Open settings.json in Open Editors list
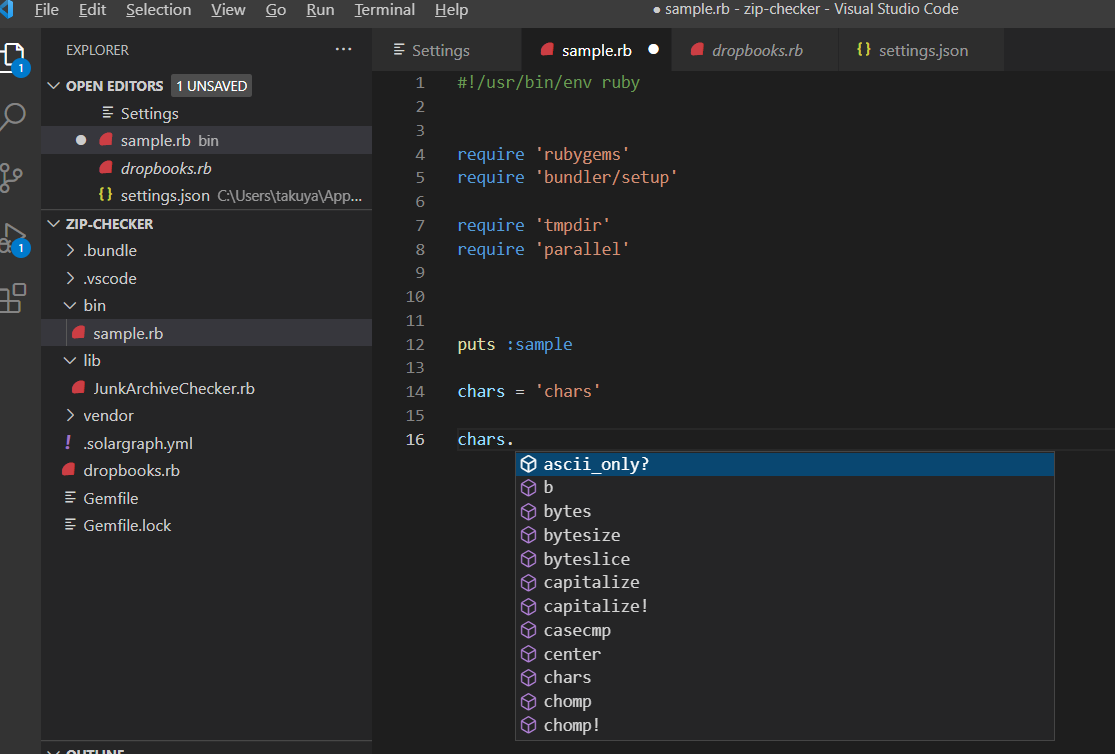Viewport: 1115px width, 754px height. tap(206, 196)
